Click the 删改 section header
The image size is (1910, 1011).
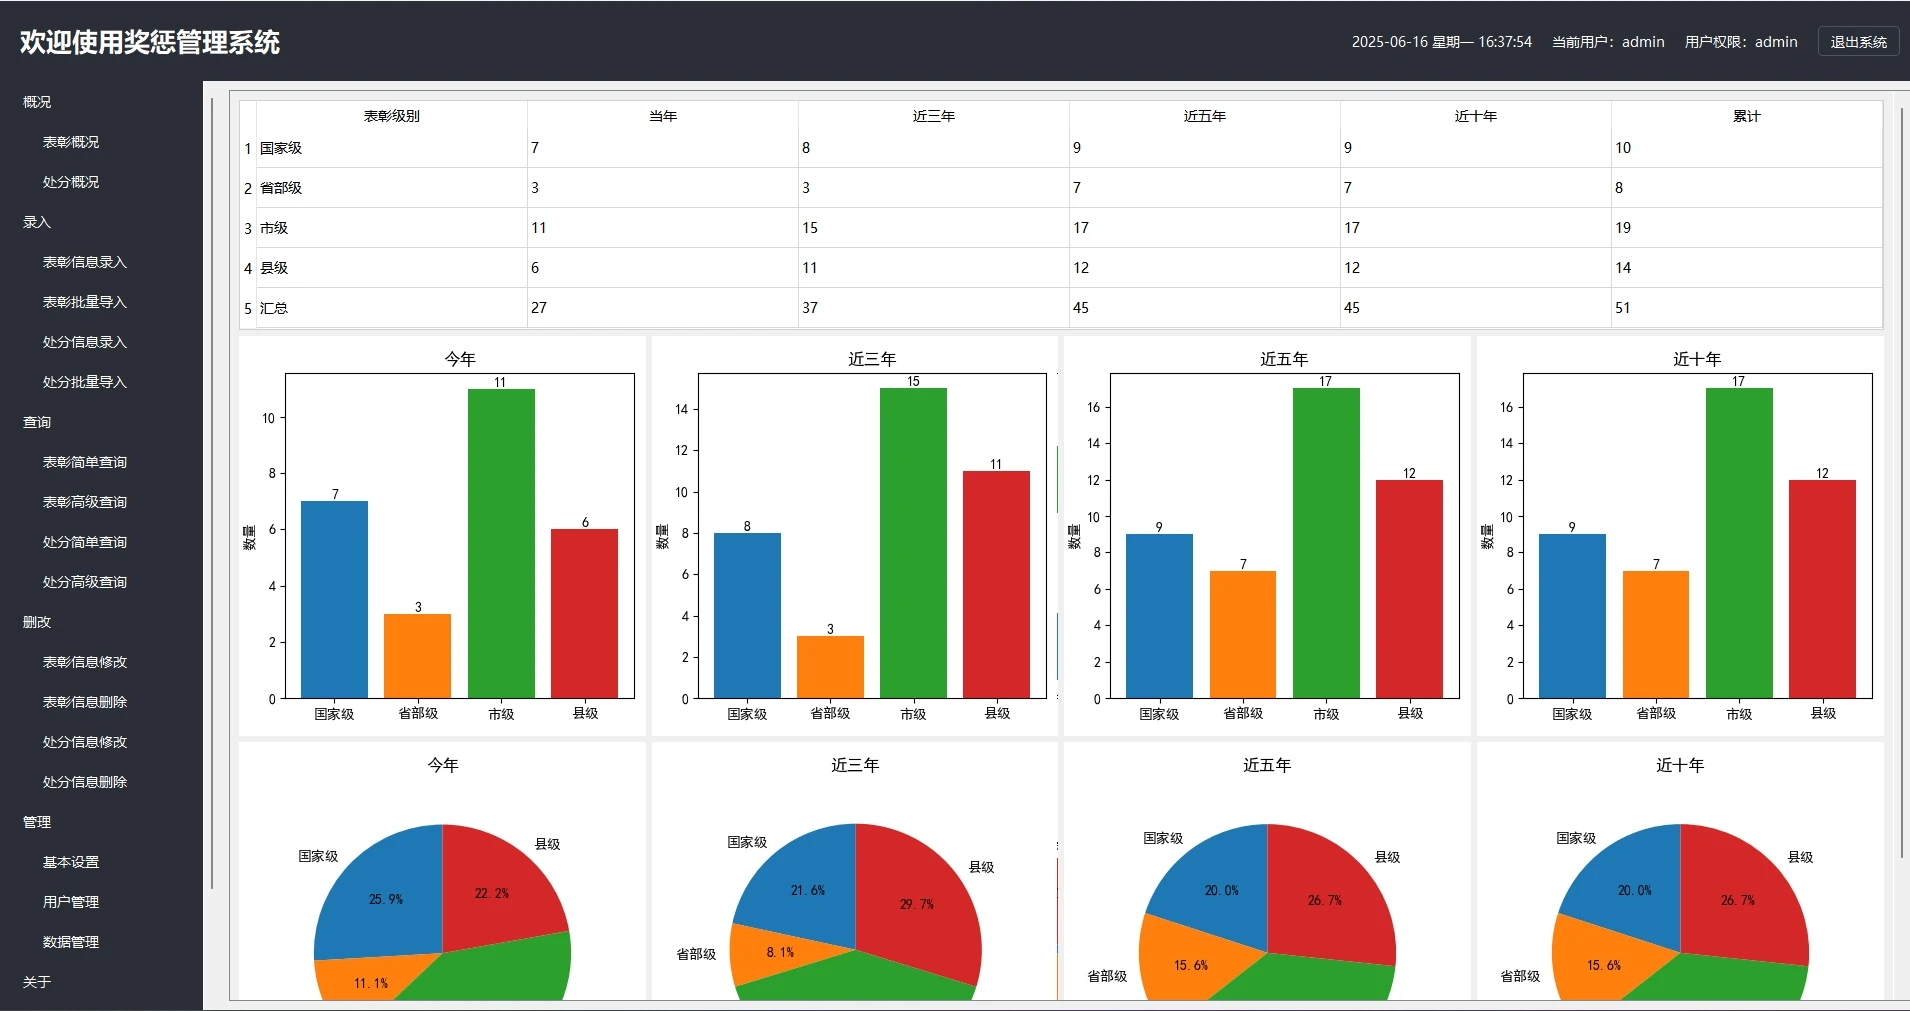(37, 622)
